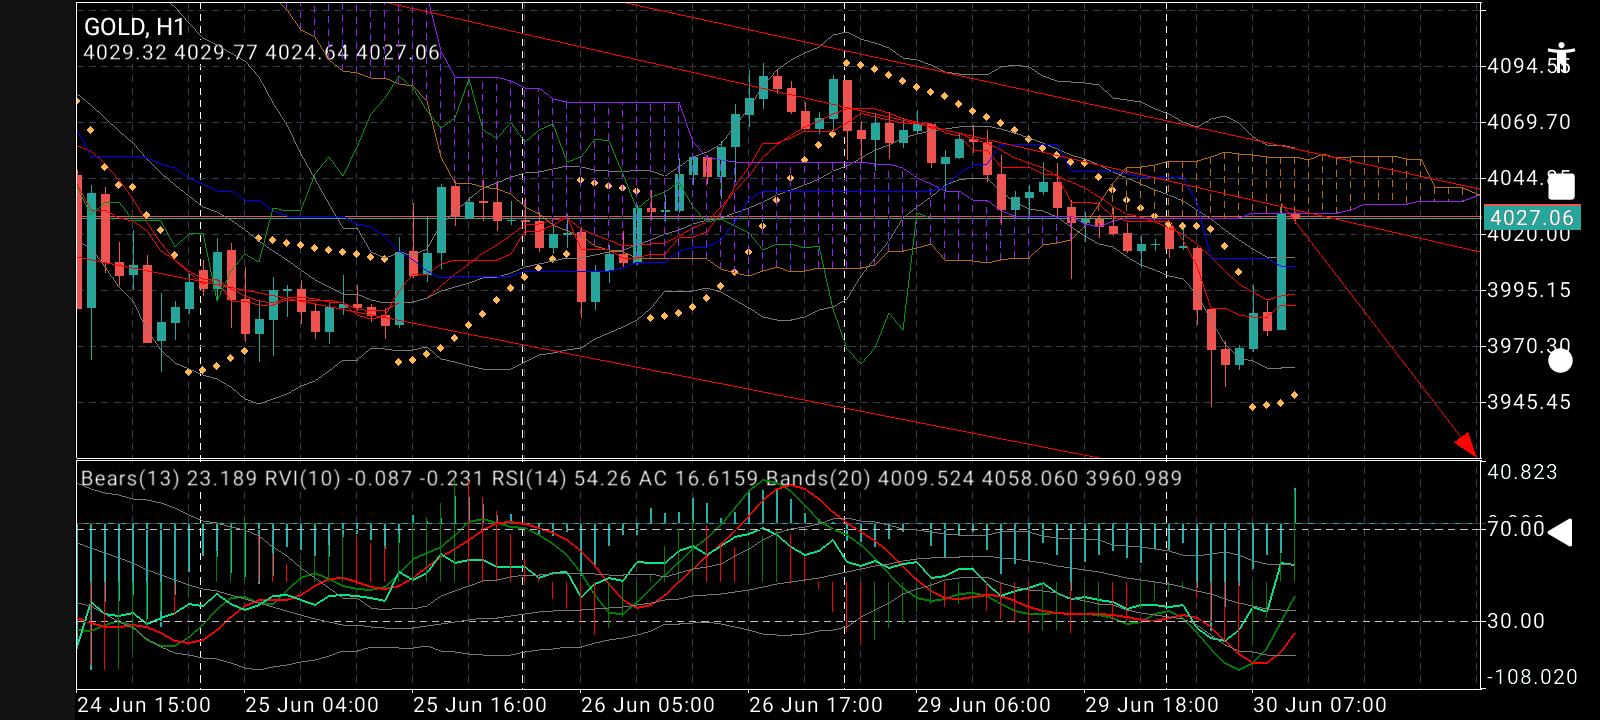Tap the AC 16.6159 indicator label
This screenshot has width=1600, height=720.
698,478
